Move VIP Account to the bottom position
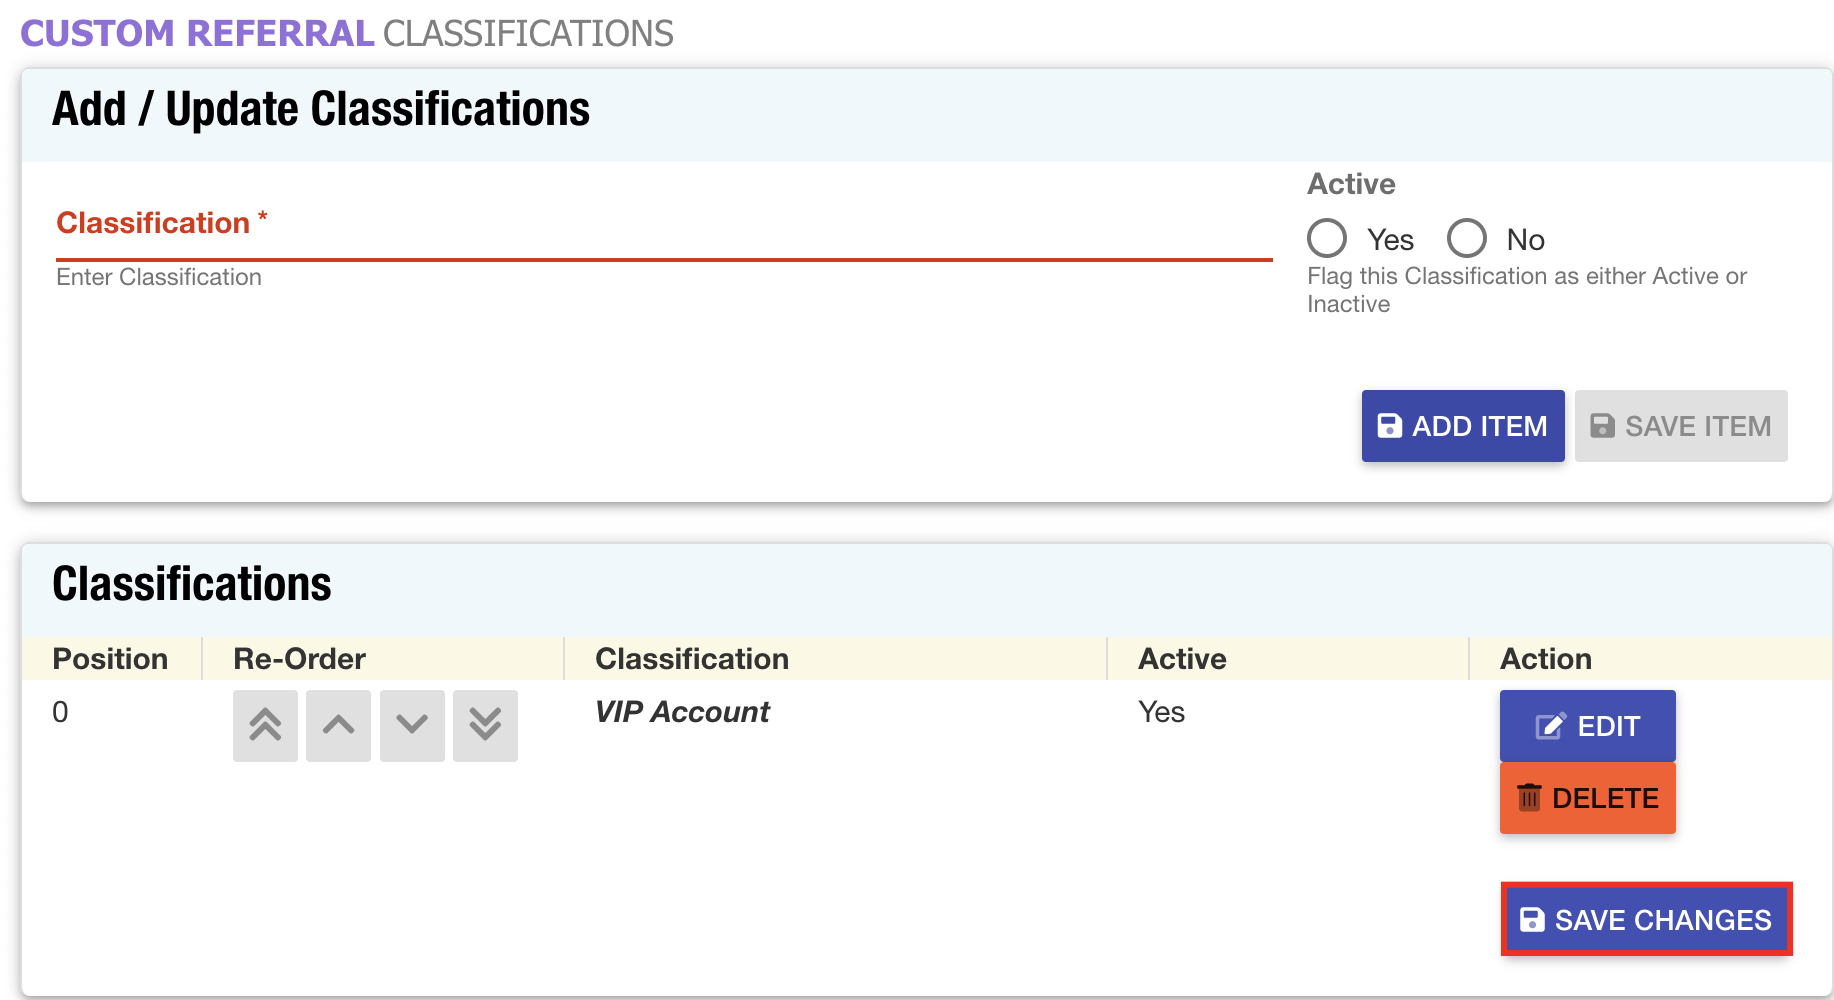This screenshot has height=1000, width=1834. tap(485, 725)
